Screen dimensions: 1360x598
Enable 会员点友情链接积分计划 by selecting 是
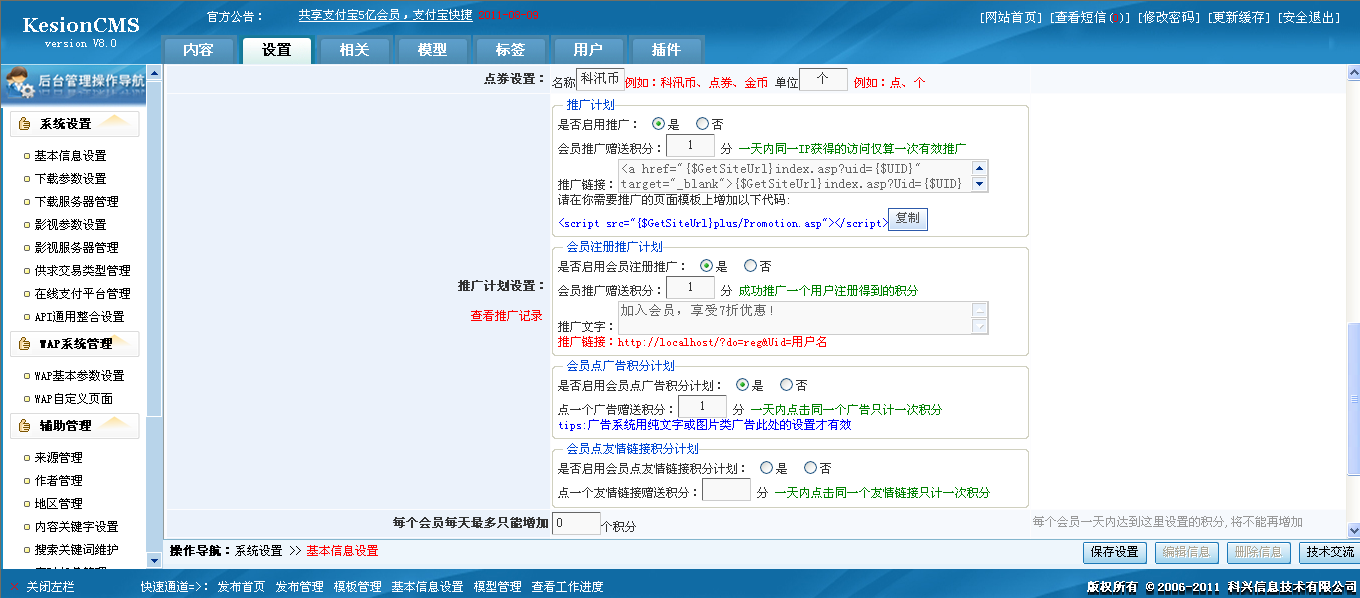coord(766,468)
